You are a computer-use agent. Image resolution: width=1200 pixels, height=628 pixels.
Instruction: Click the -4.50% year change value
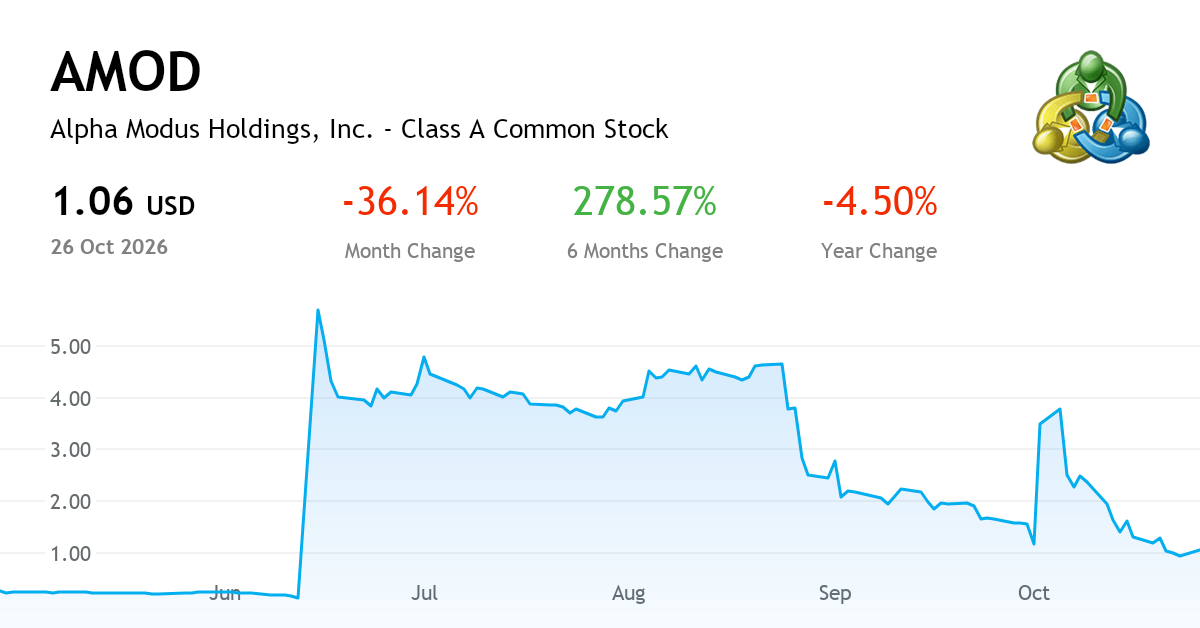[x=880, y=203]
